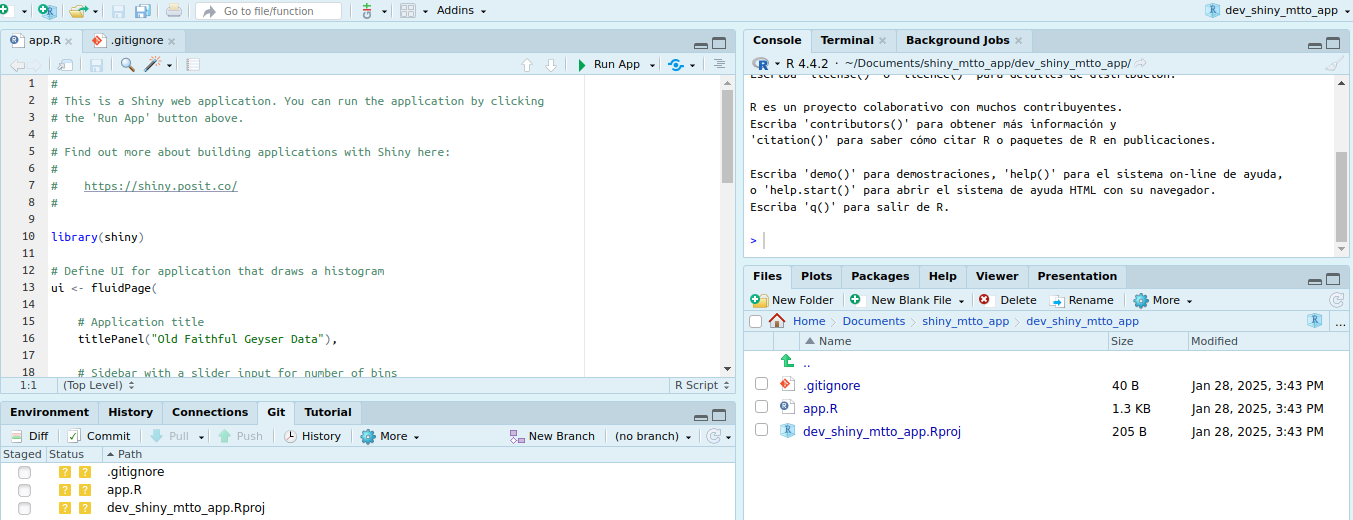The image size is (1353, 520).
Task: Switch to the .gitignore editor tab
Action: click(134, 41)
